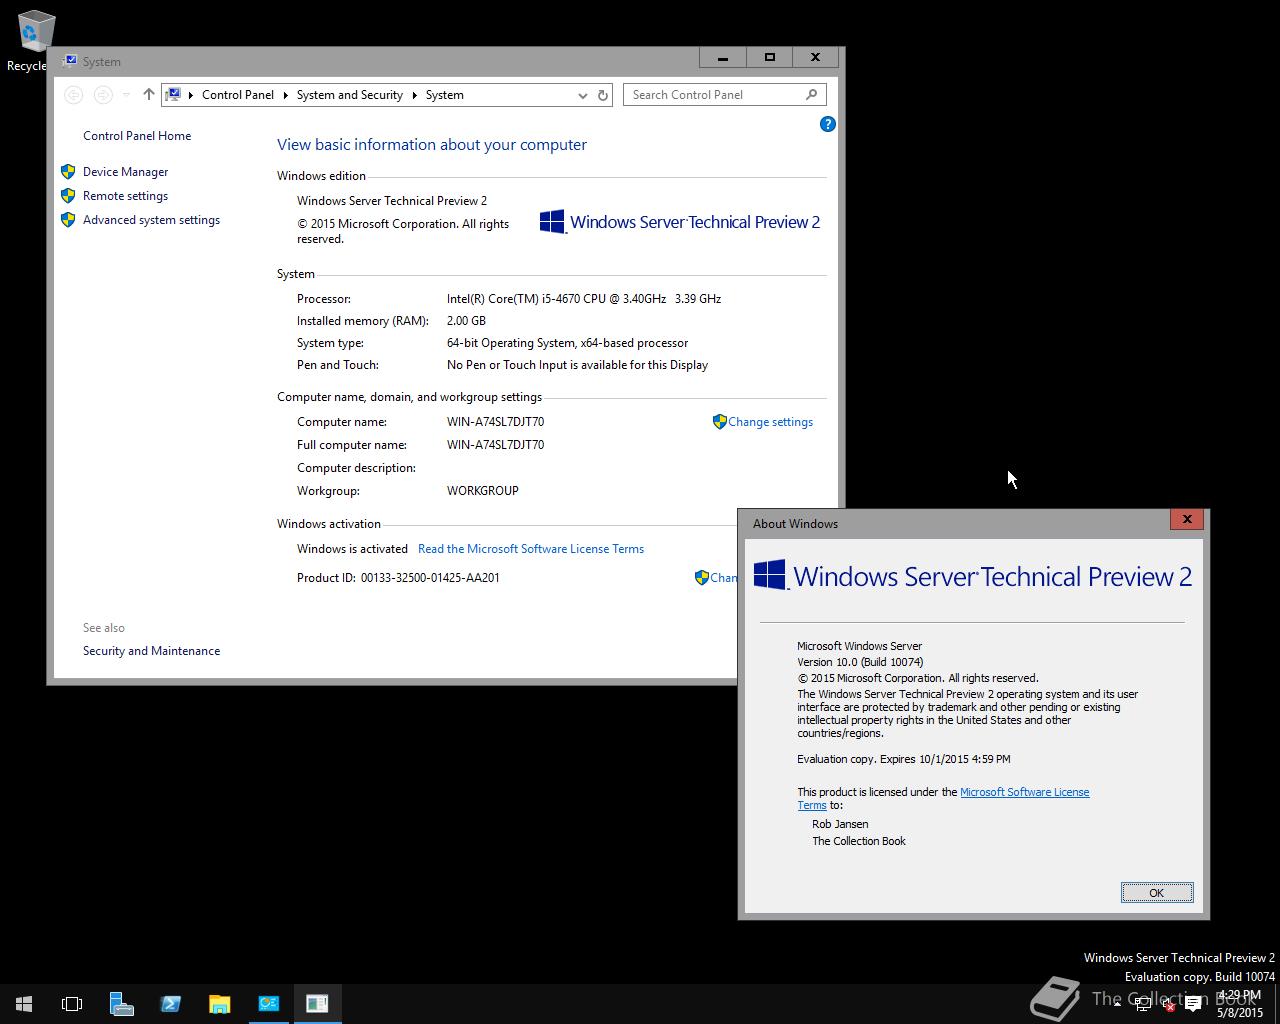Viewport: 1280px width, 1024px height.
Task: Open Control Panel Home
Action: (x=137, y=136)
